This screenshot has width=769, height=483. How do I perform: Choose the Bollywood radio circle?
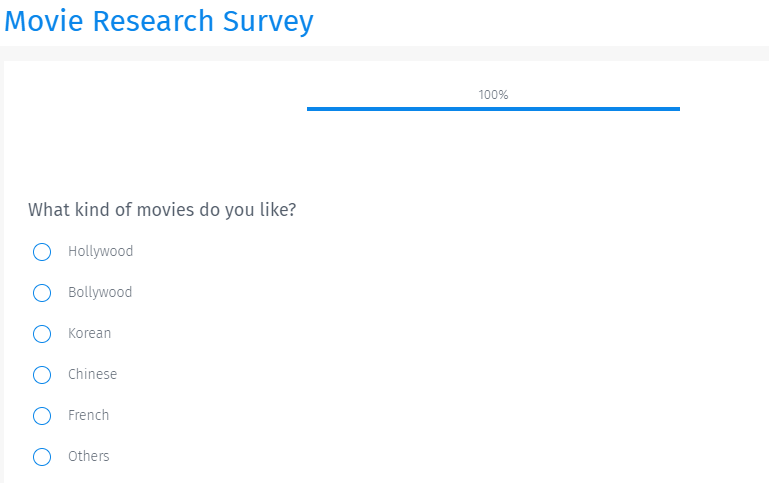[x=42, y=293]
